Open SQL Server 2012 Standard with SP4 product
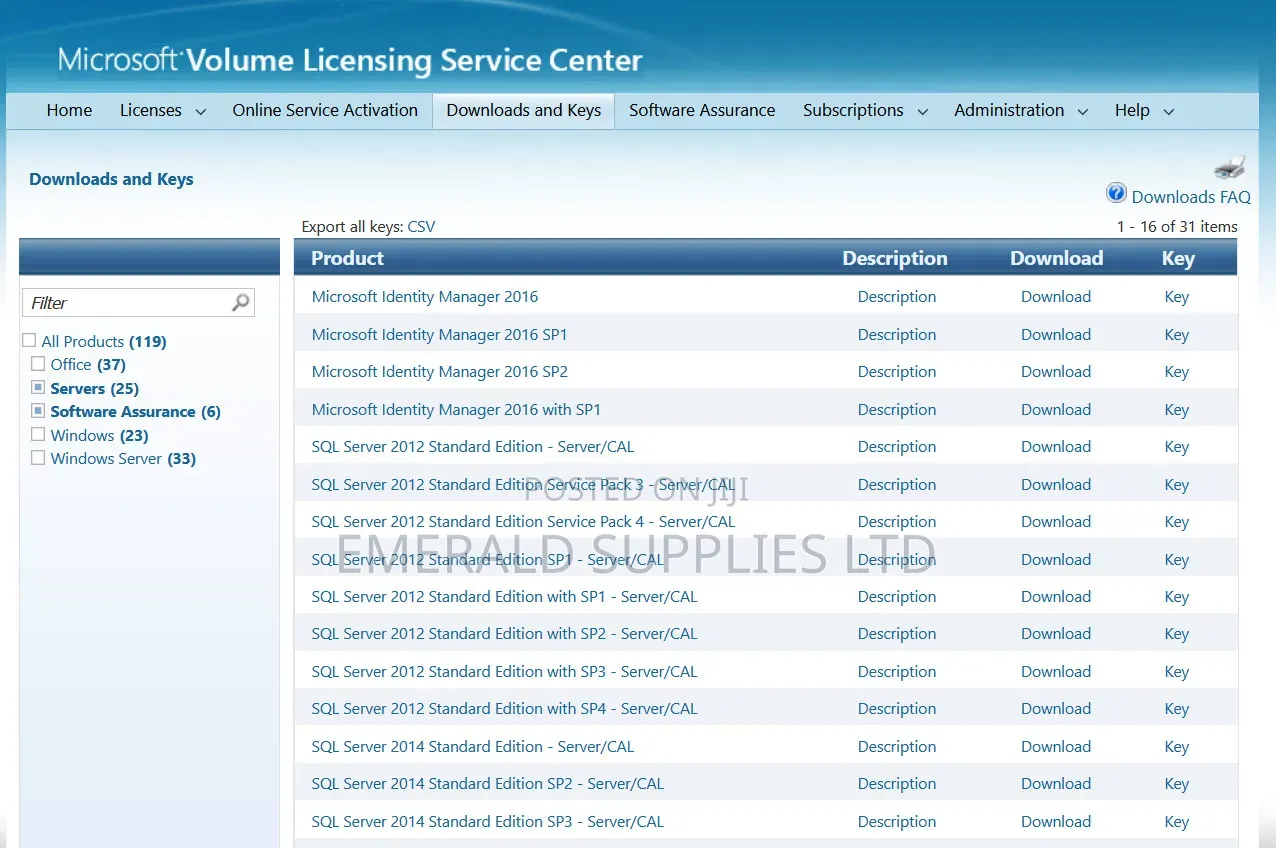Screen dimensions: 1276x848 pos(505,708)
